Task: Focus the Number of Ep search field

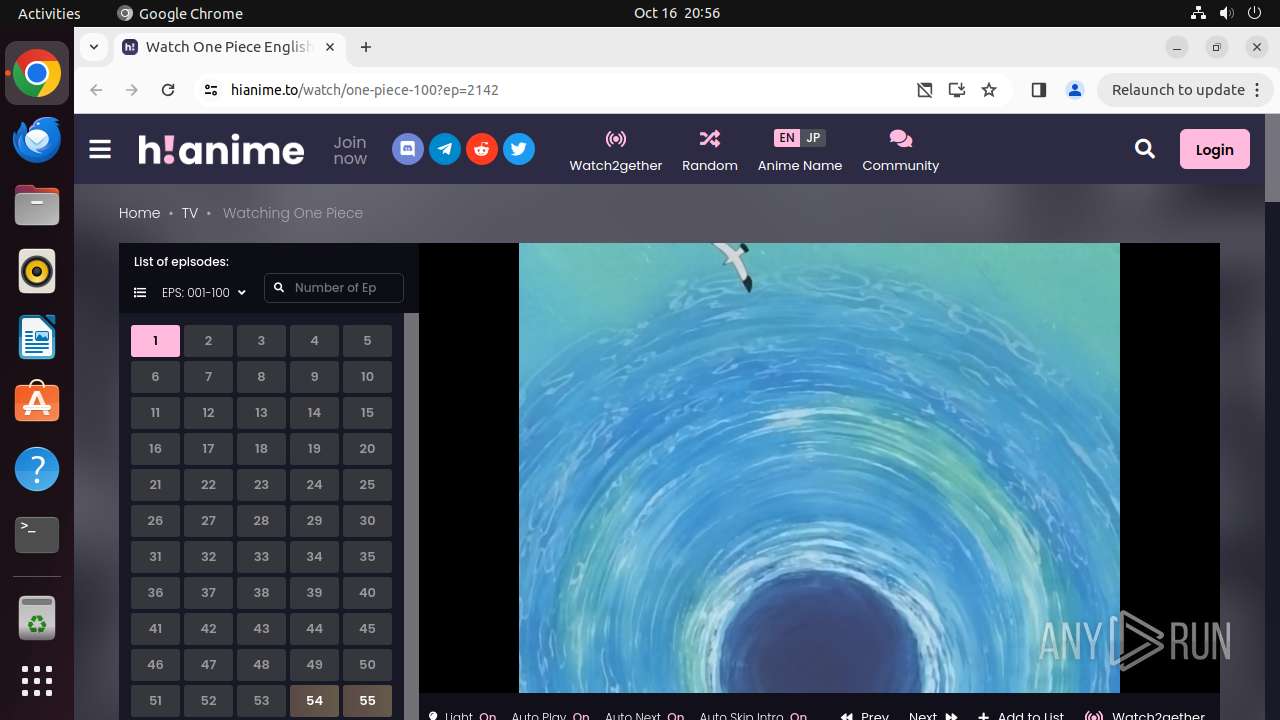Action: click(334, 288)
